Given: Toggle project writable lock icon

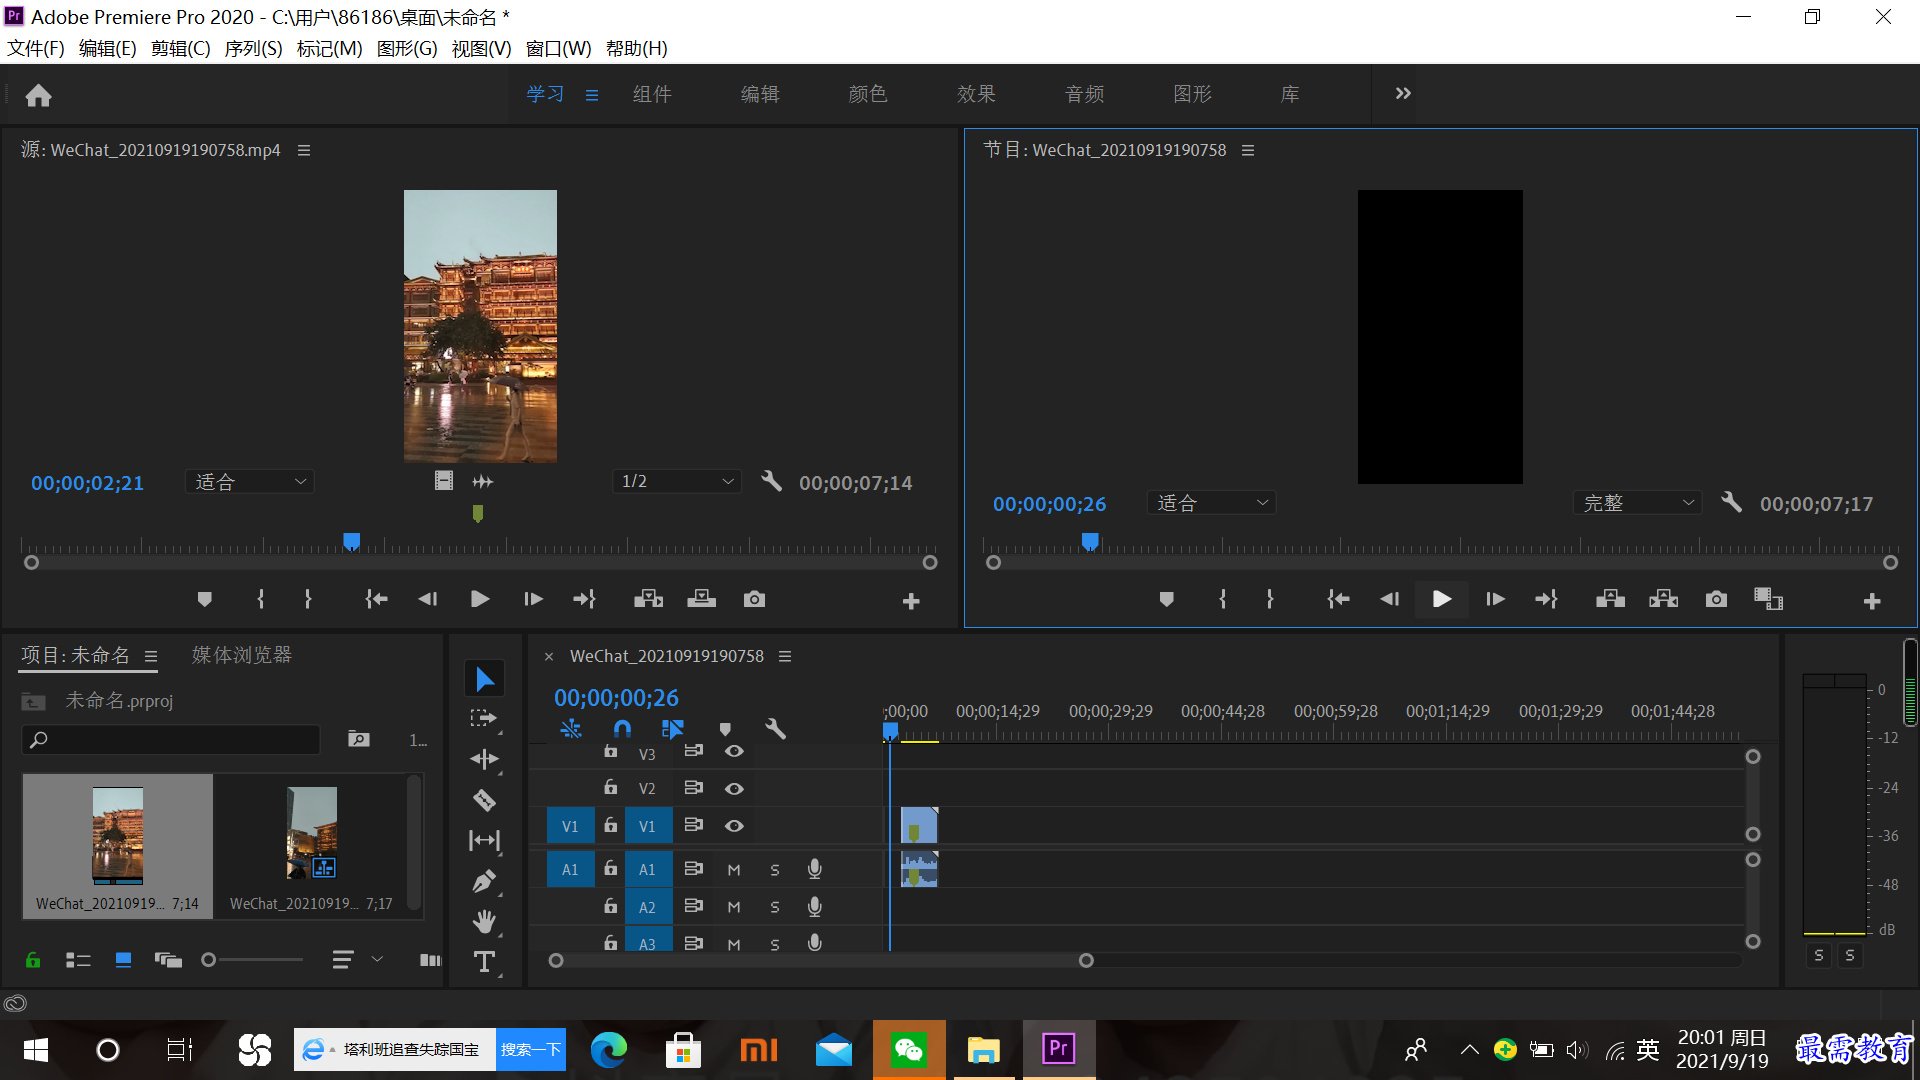Looking at the screenshot, I should pyautogui.click(x=33, y=960).
